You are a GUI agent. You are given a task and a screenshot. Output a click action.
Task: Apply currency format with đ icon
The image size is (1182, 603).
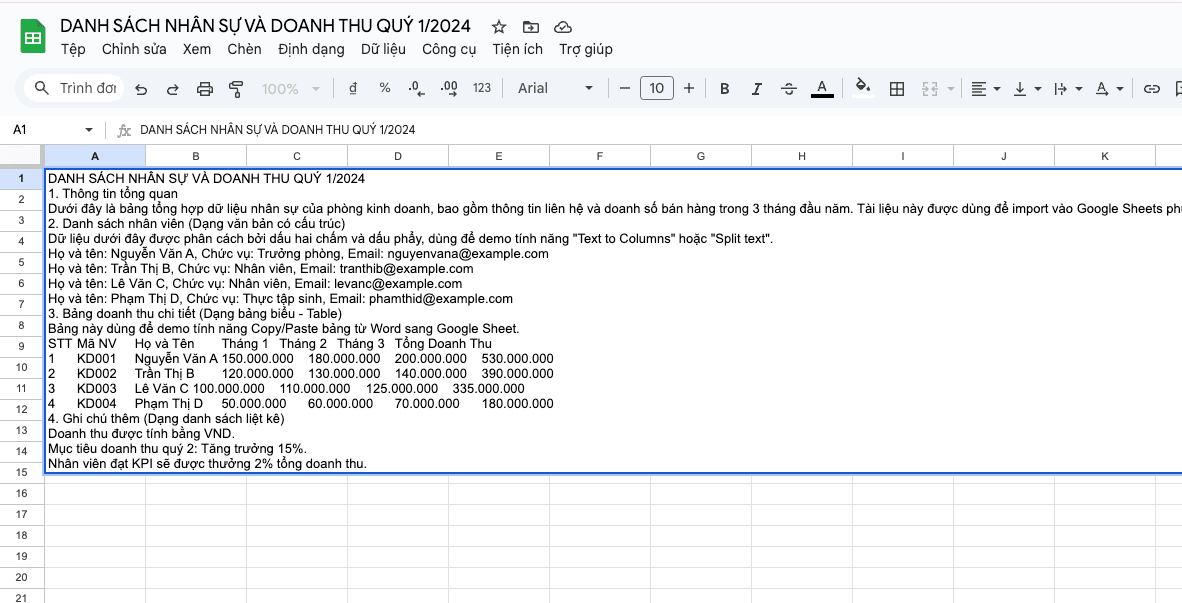point(352,88)
